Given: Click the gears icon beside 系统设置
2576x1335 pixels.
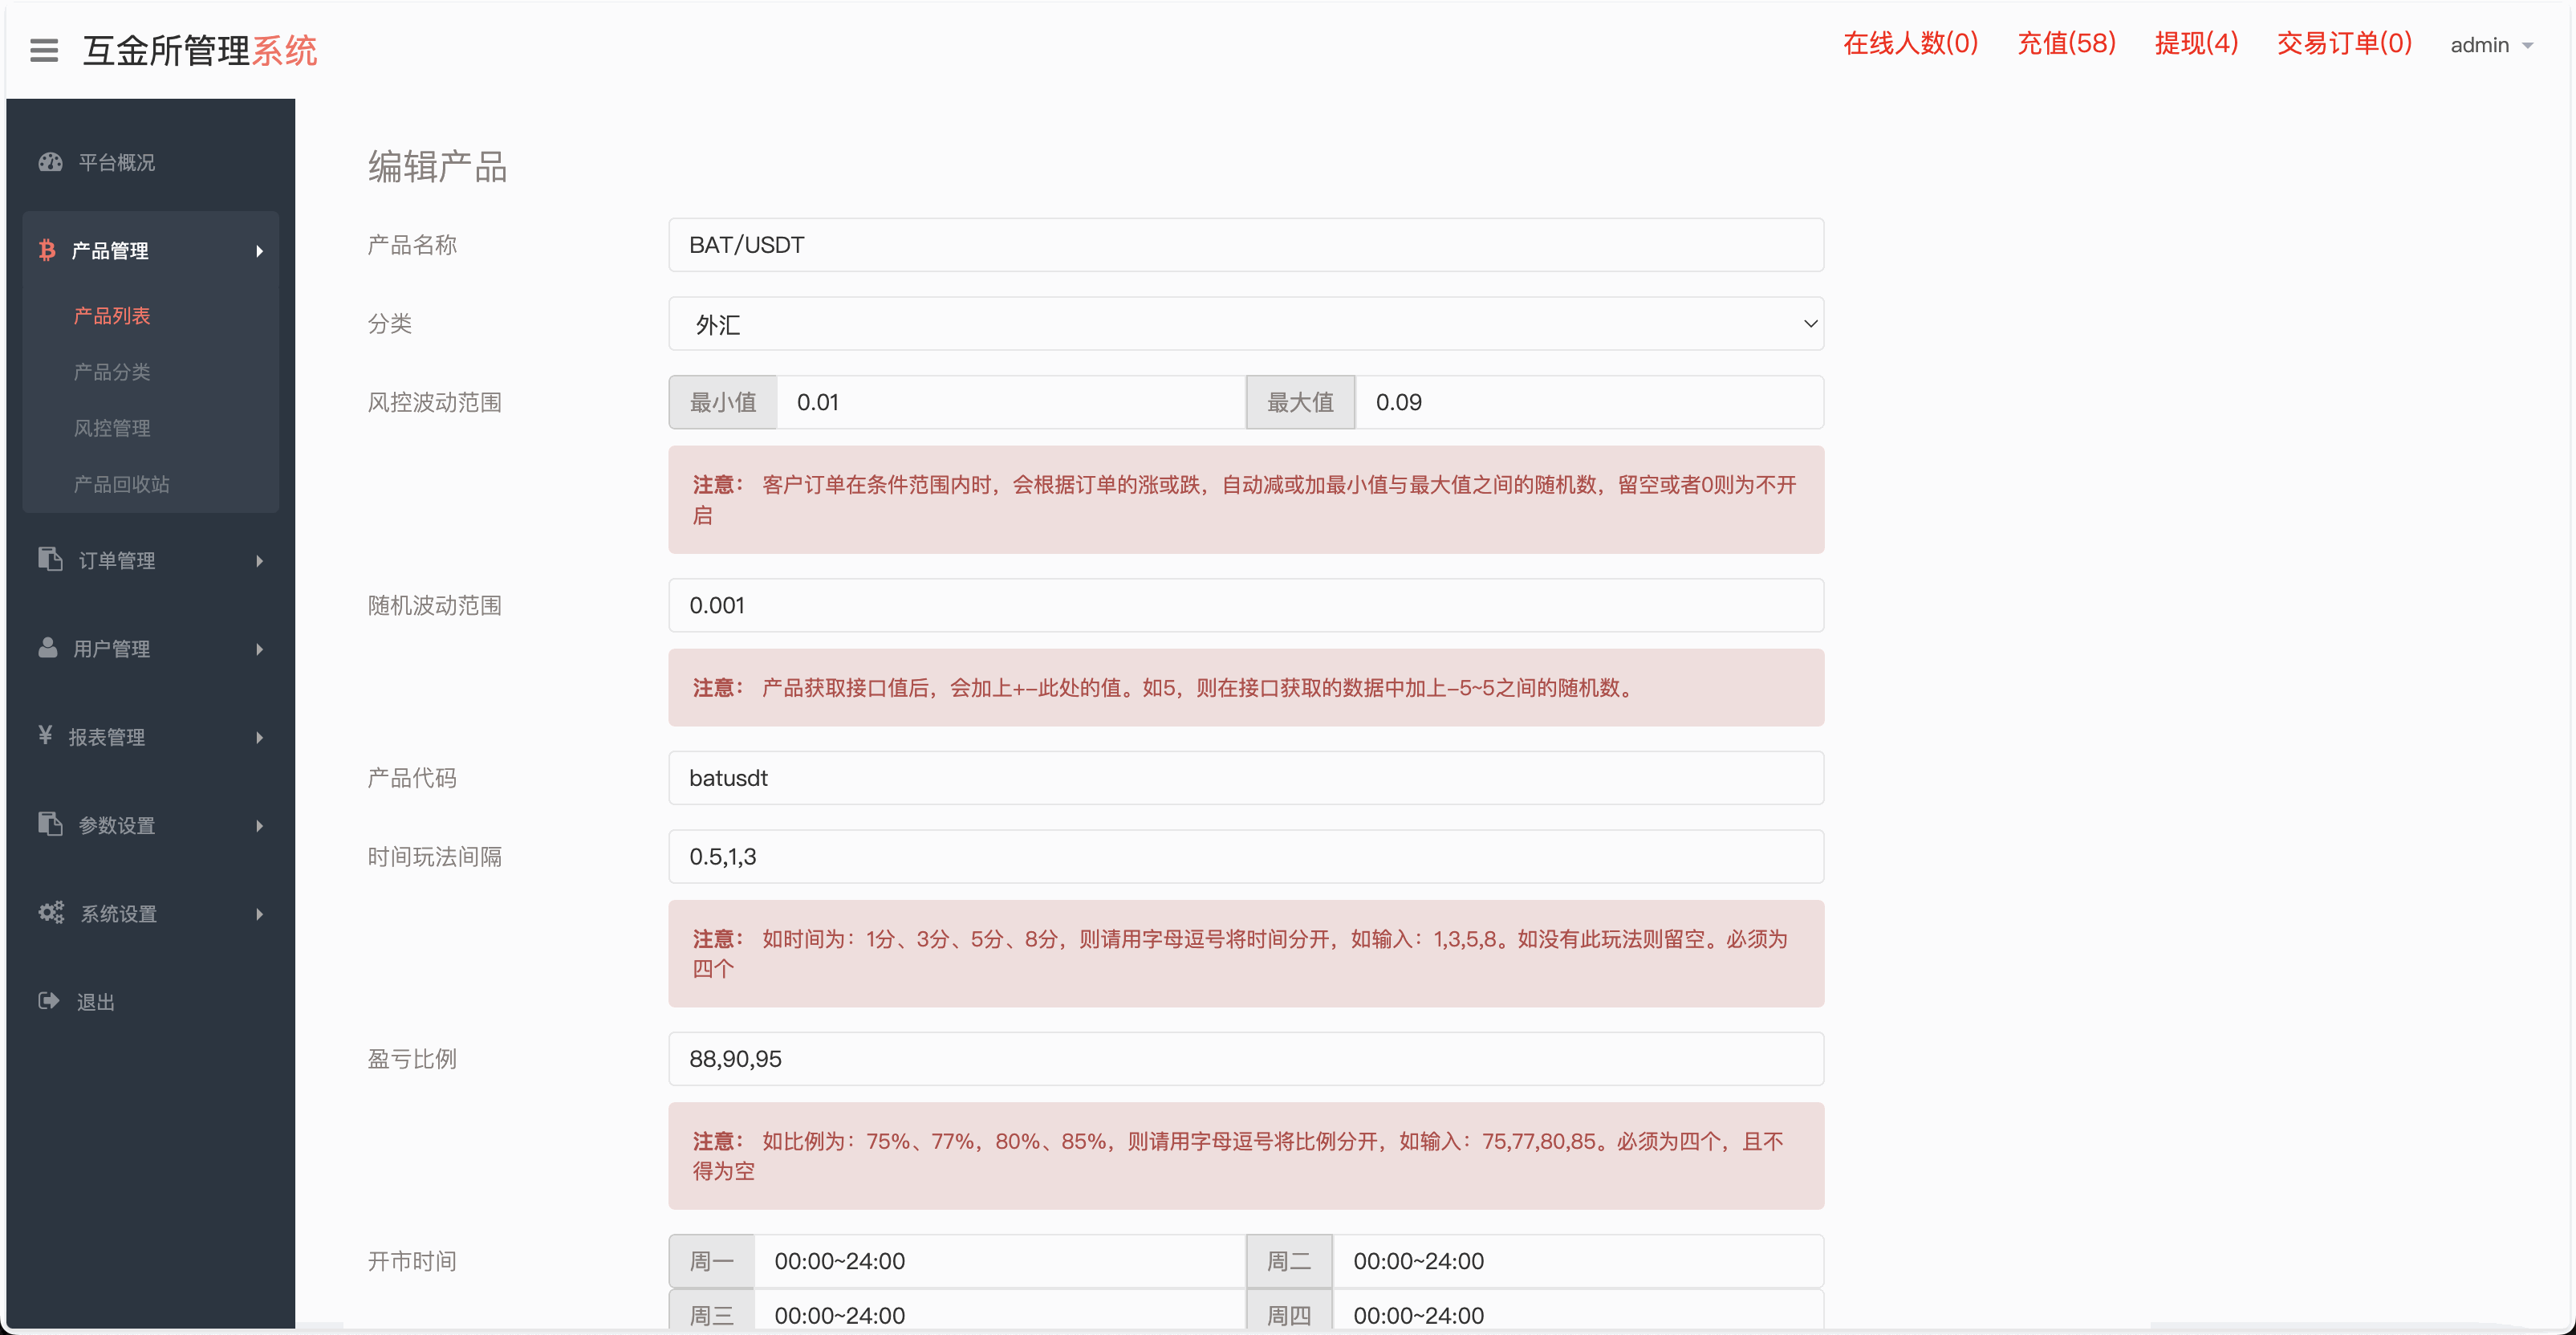Looking at the screenshot, I should pos(50,912).
